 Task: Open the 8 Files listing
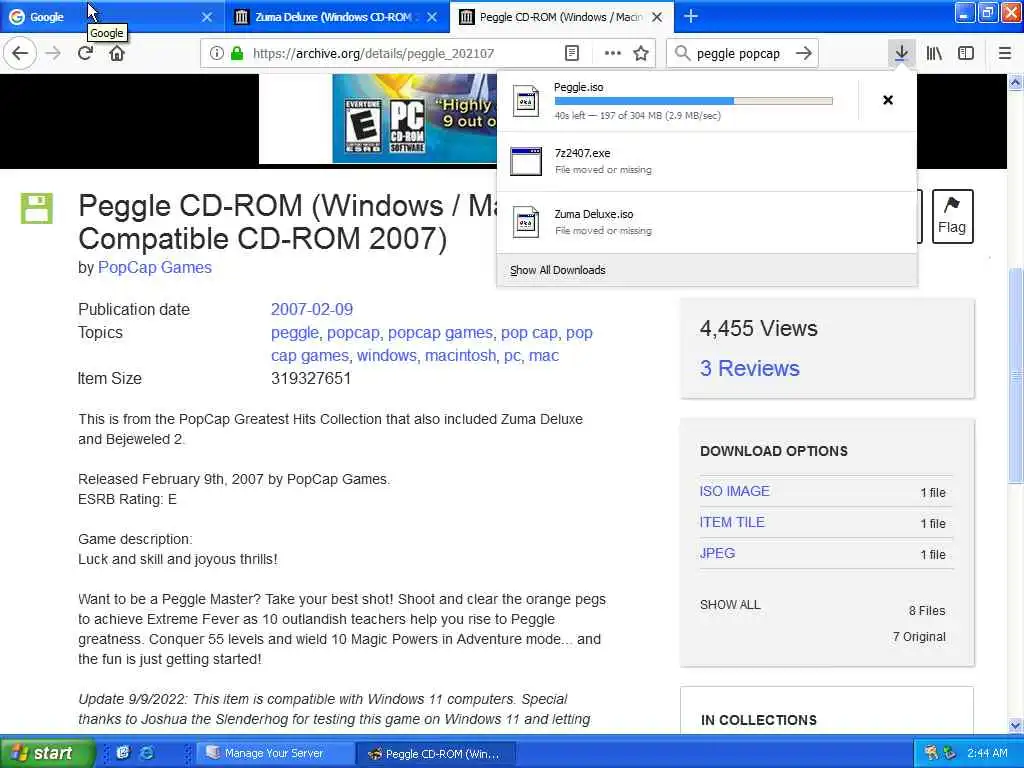[927, 611]
